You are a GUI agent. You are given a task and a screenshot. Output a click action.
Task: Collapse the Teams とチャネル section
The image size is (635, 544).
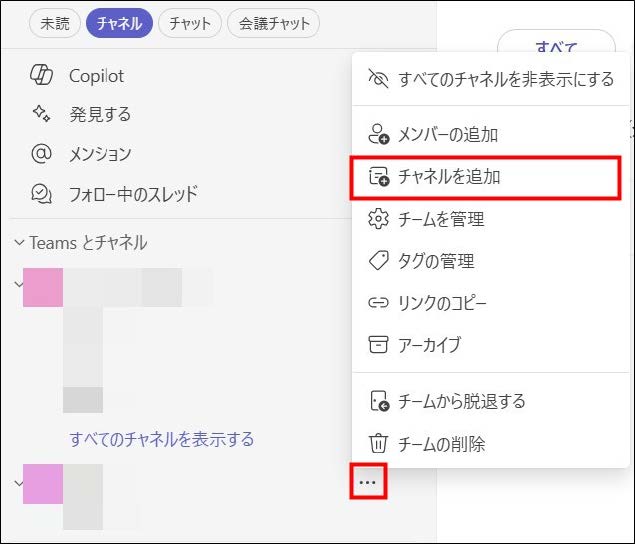click(19, 243)
